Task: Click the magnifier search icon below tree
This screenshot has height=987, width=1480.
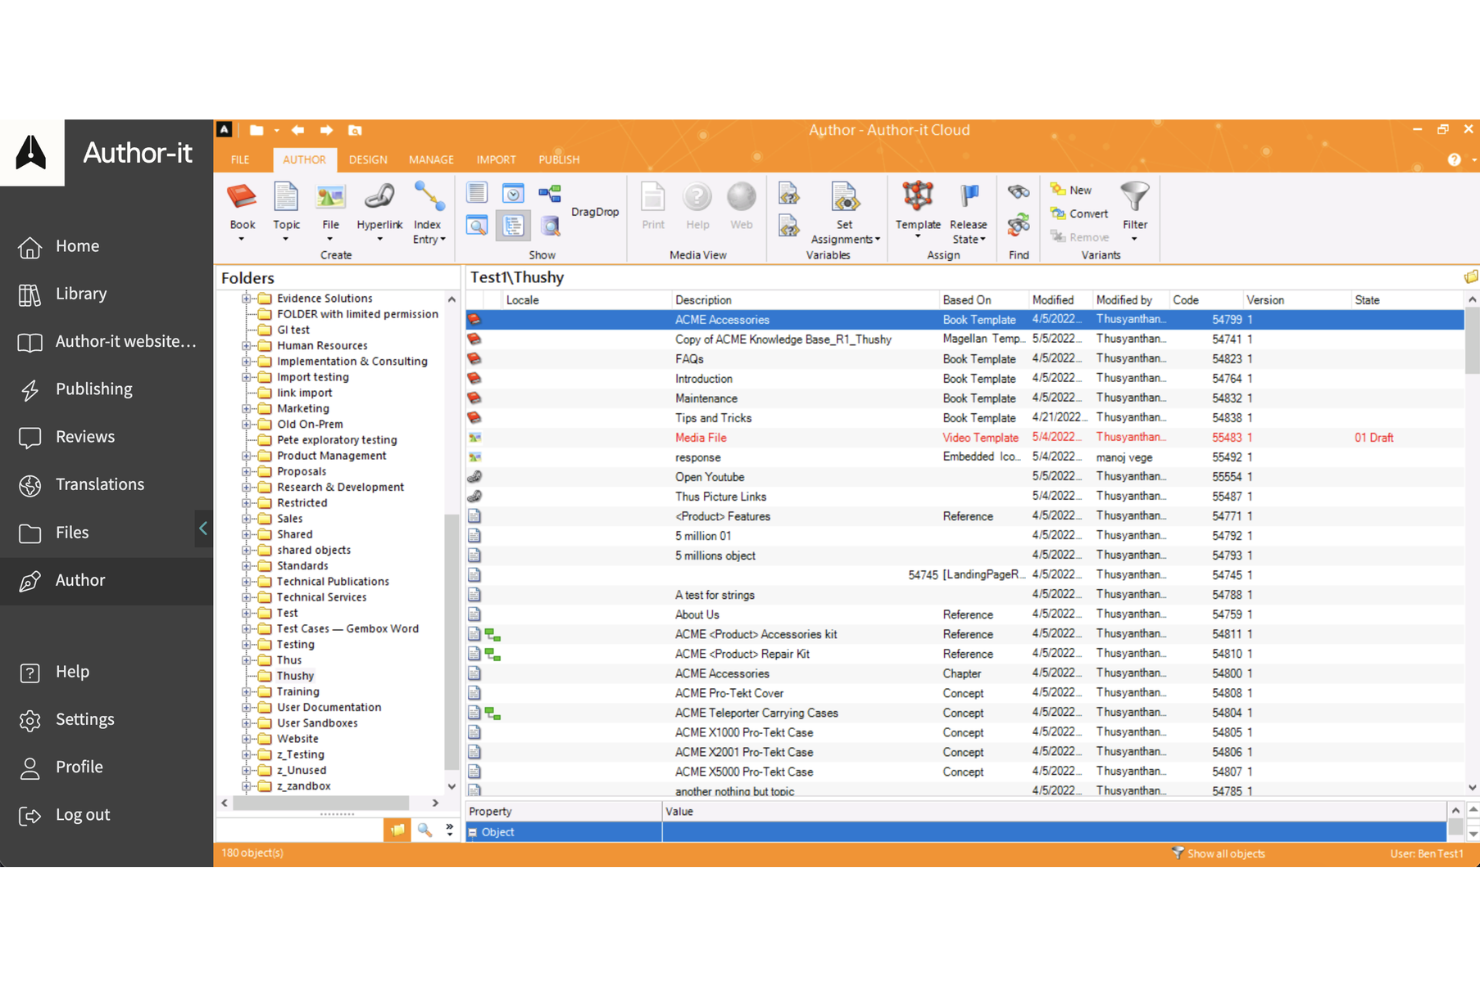Action: click(x=424, y=830)
